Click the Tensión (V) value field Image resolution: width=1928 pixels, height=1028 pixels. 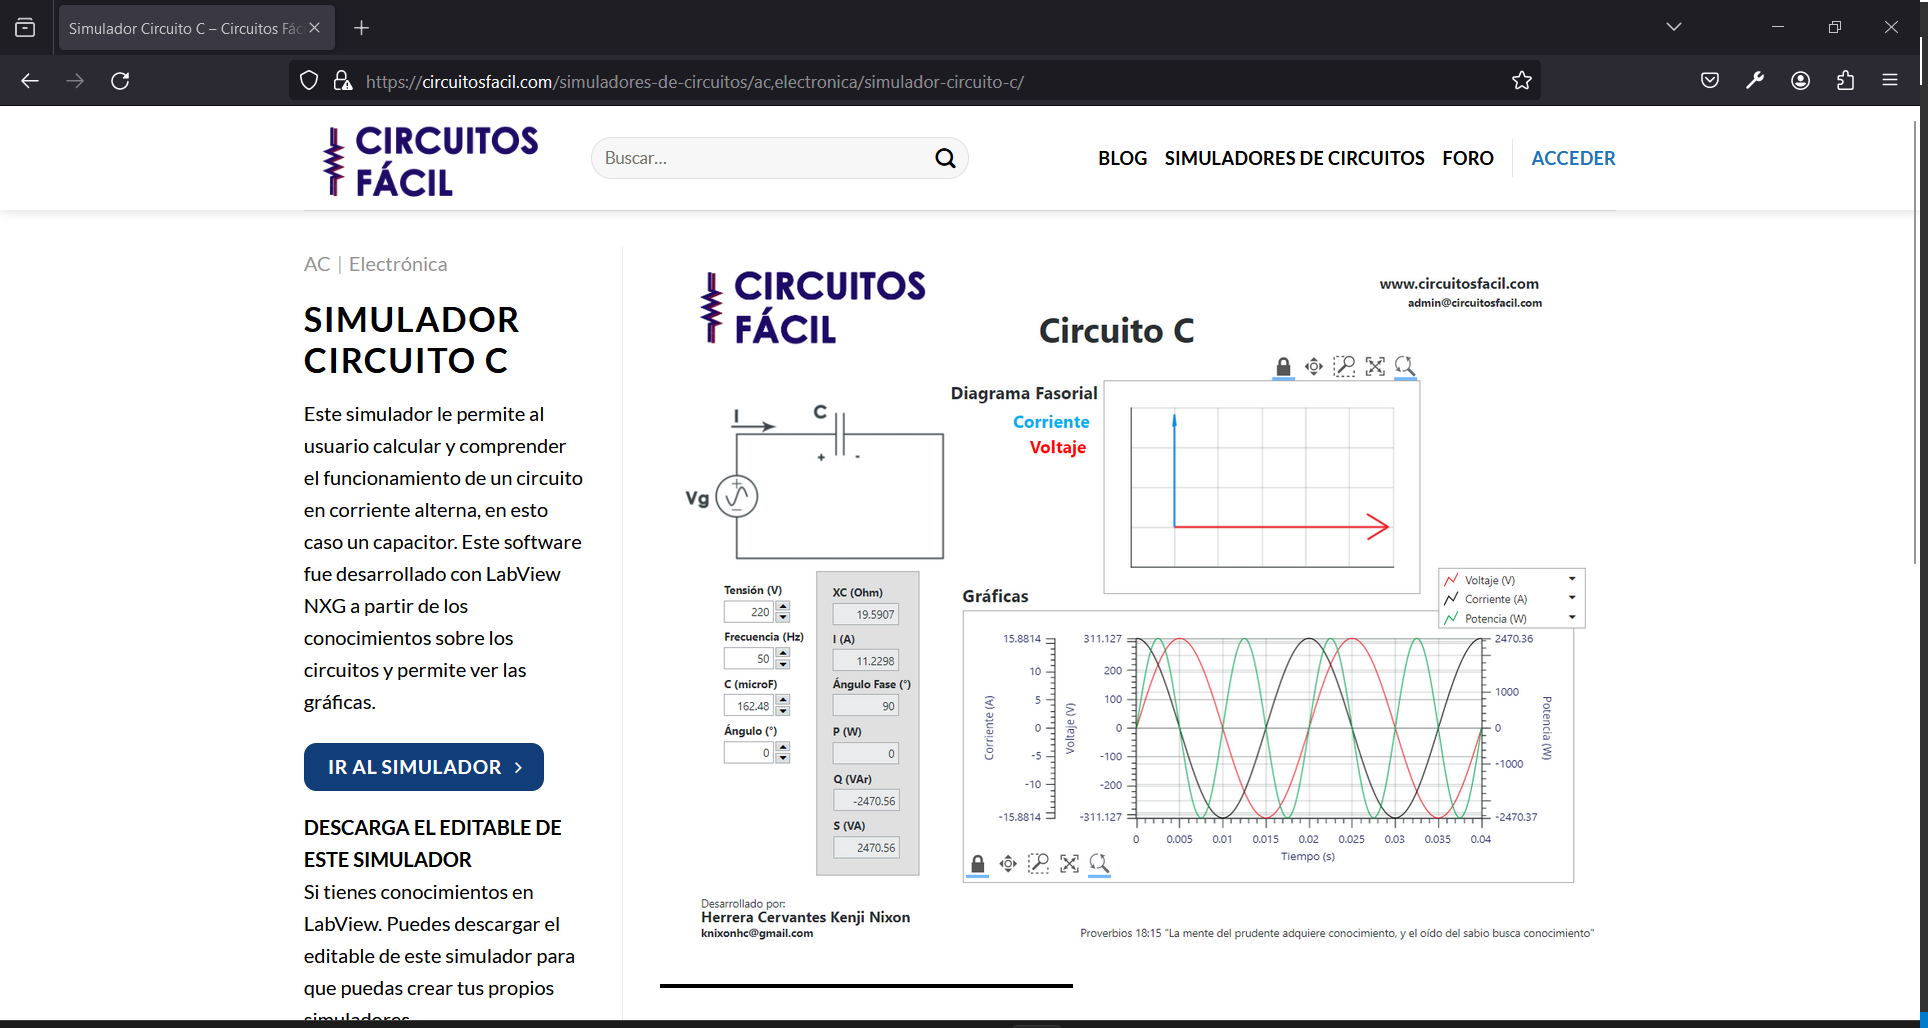click(749, 612)
